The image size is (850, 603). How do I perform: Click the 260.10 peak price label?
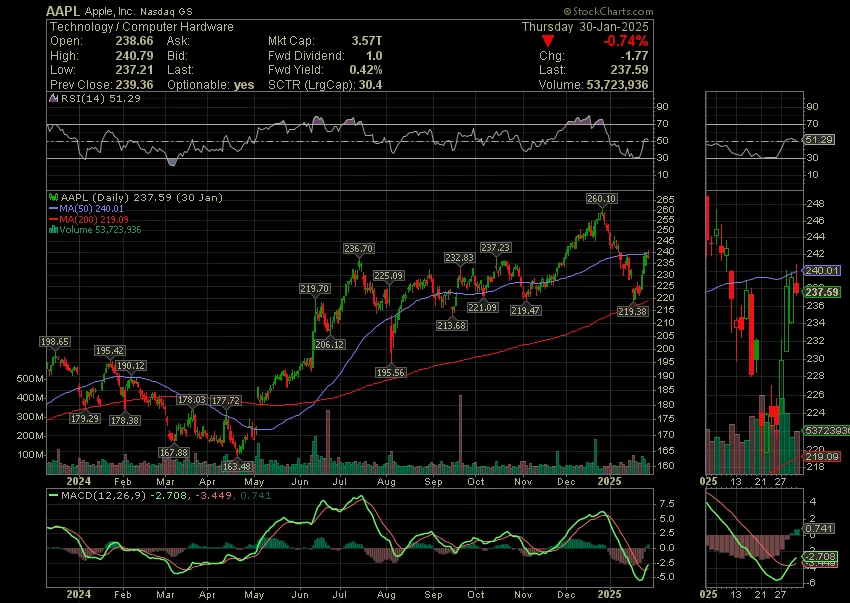coord(601,199)
